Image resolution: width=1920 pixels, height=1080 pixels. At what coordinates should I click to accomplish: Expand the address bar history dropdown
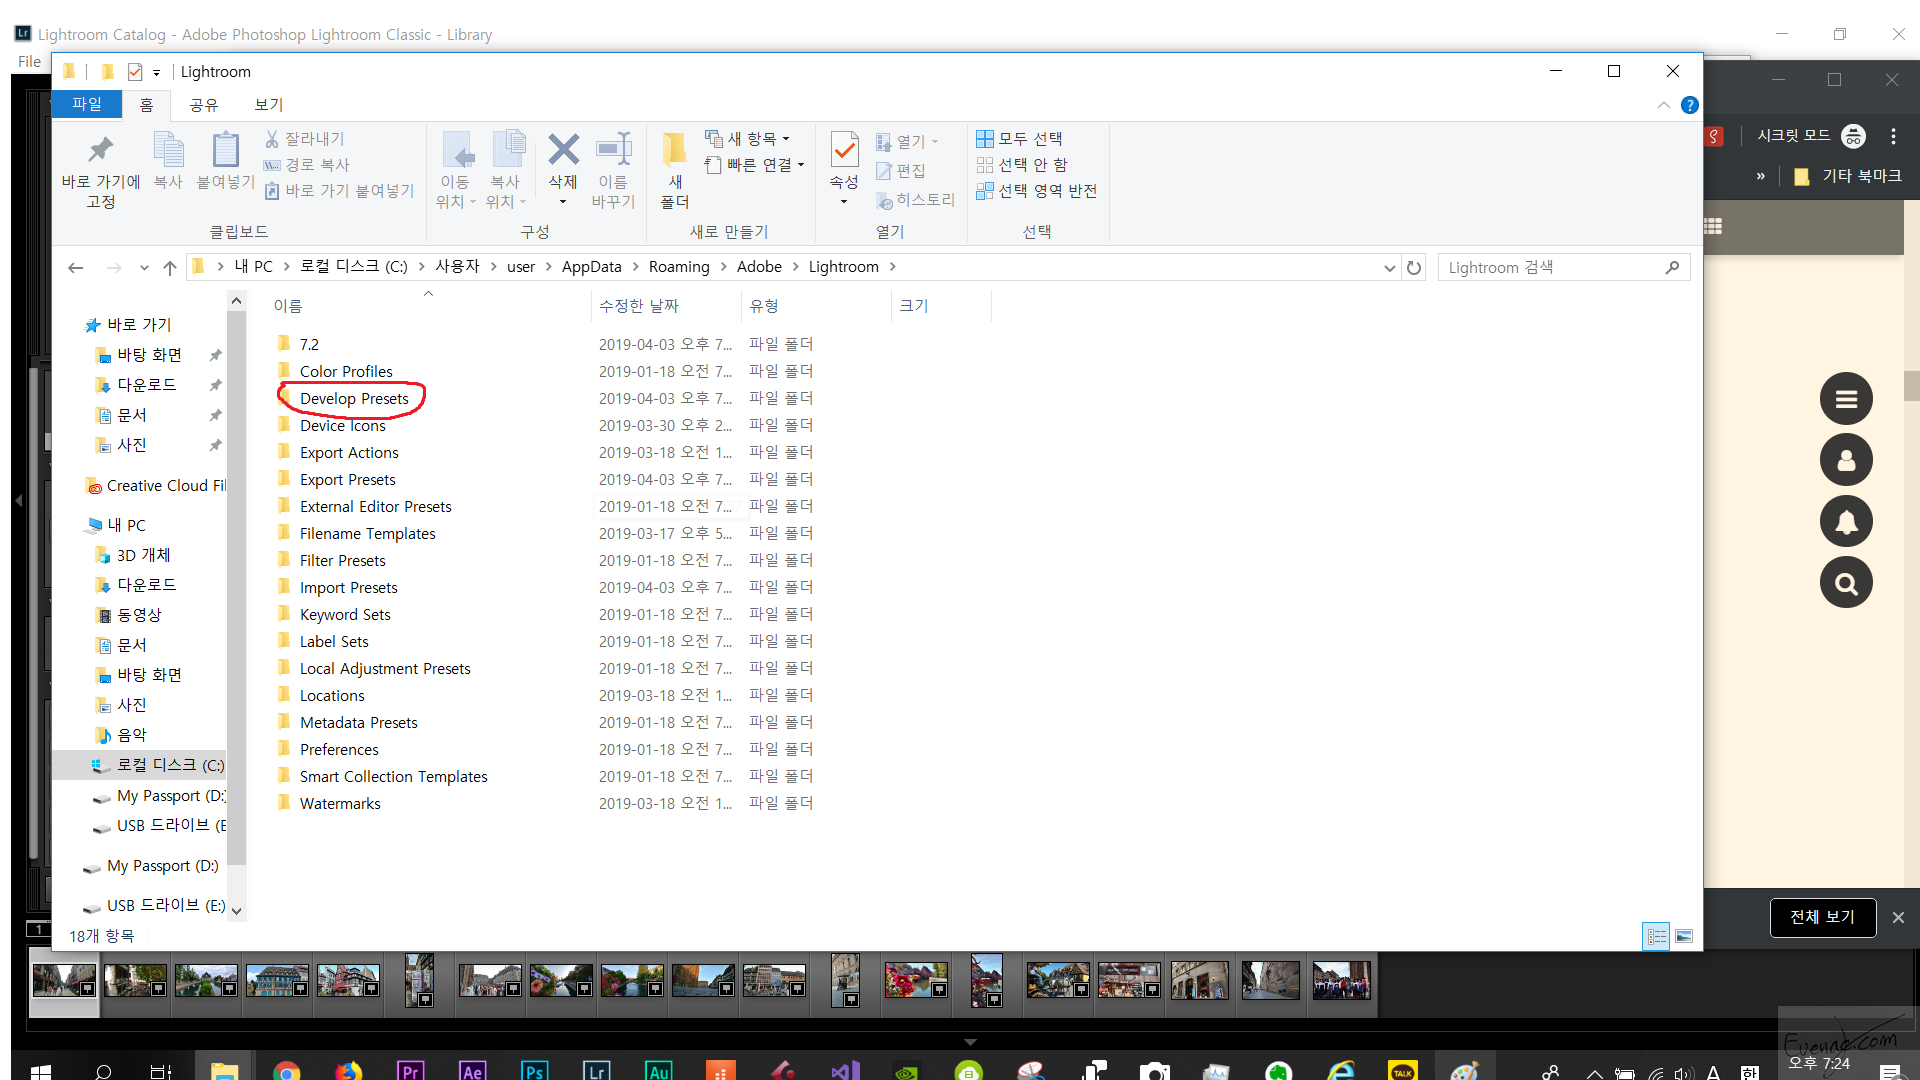click(x=1389, y=268)
